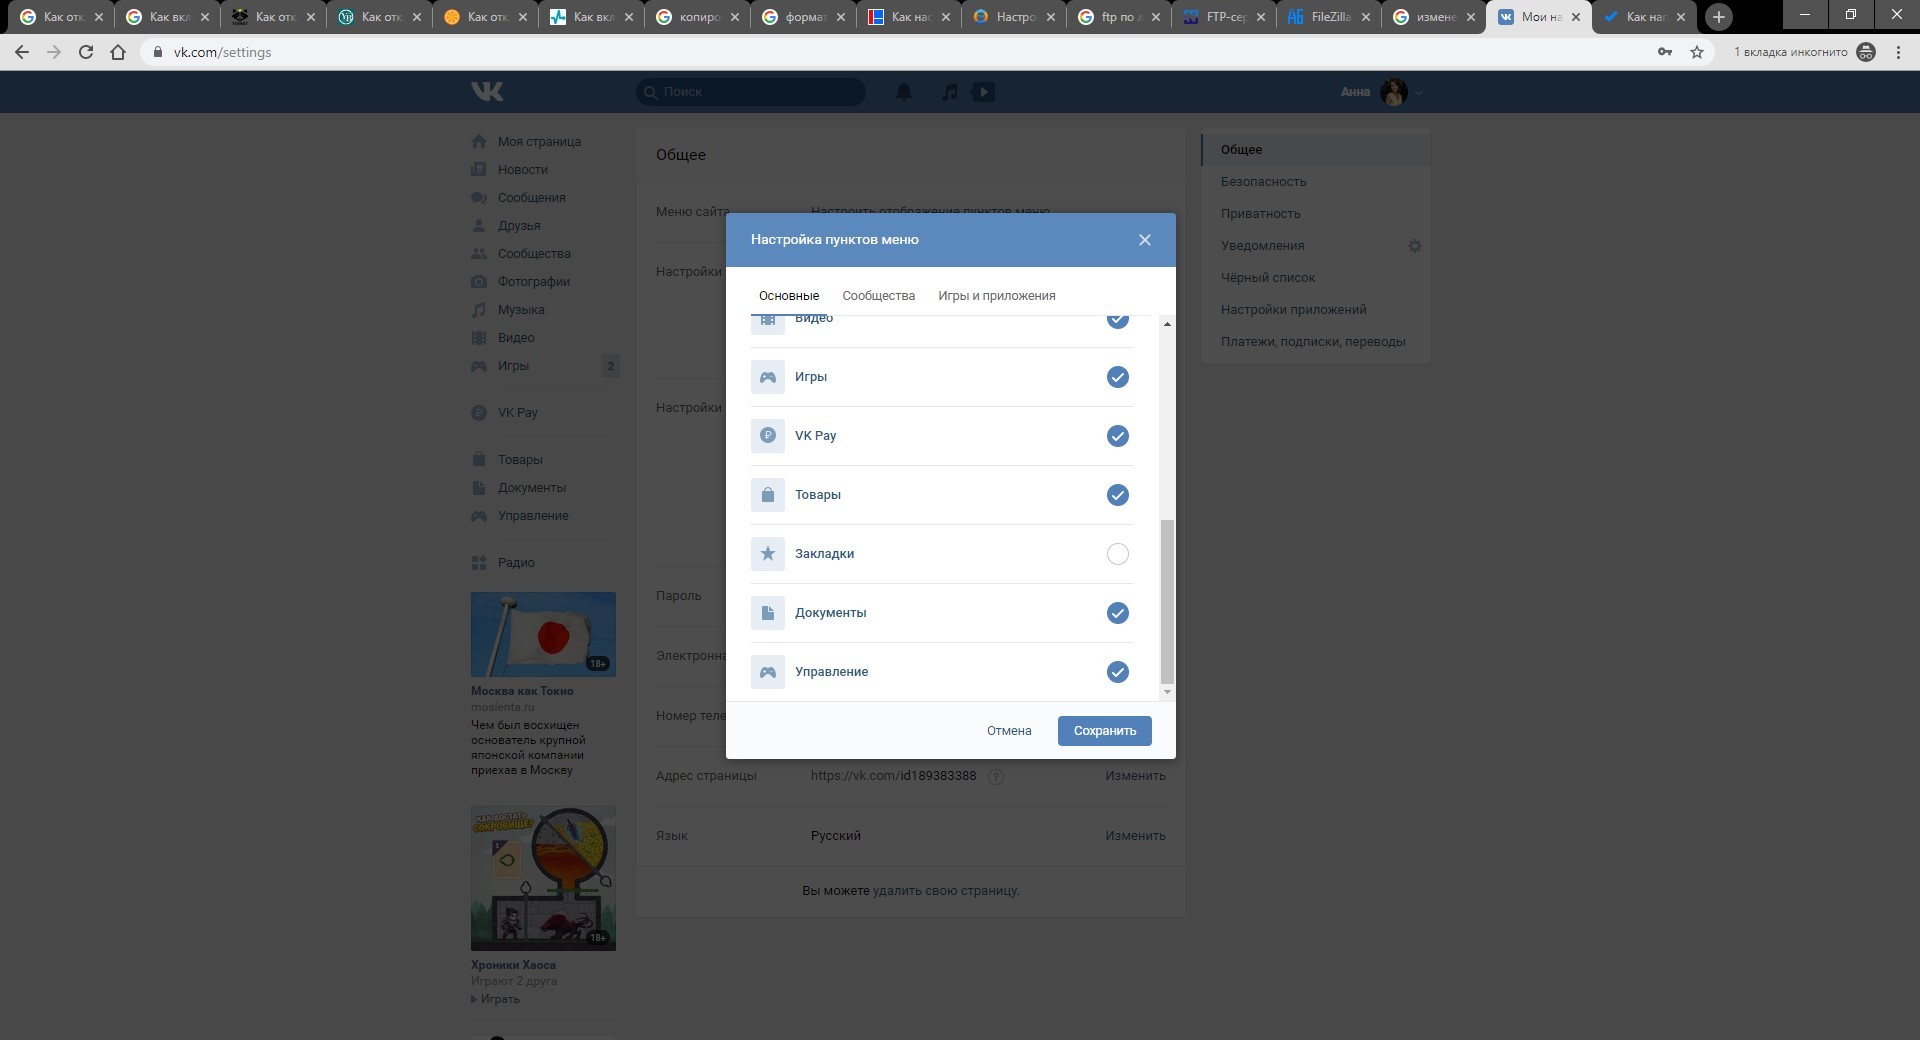Click Анна's profile avatar in header
Screen dimensions: 1920x1040
[x=1394, y=92]
